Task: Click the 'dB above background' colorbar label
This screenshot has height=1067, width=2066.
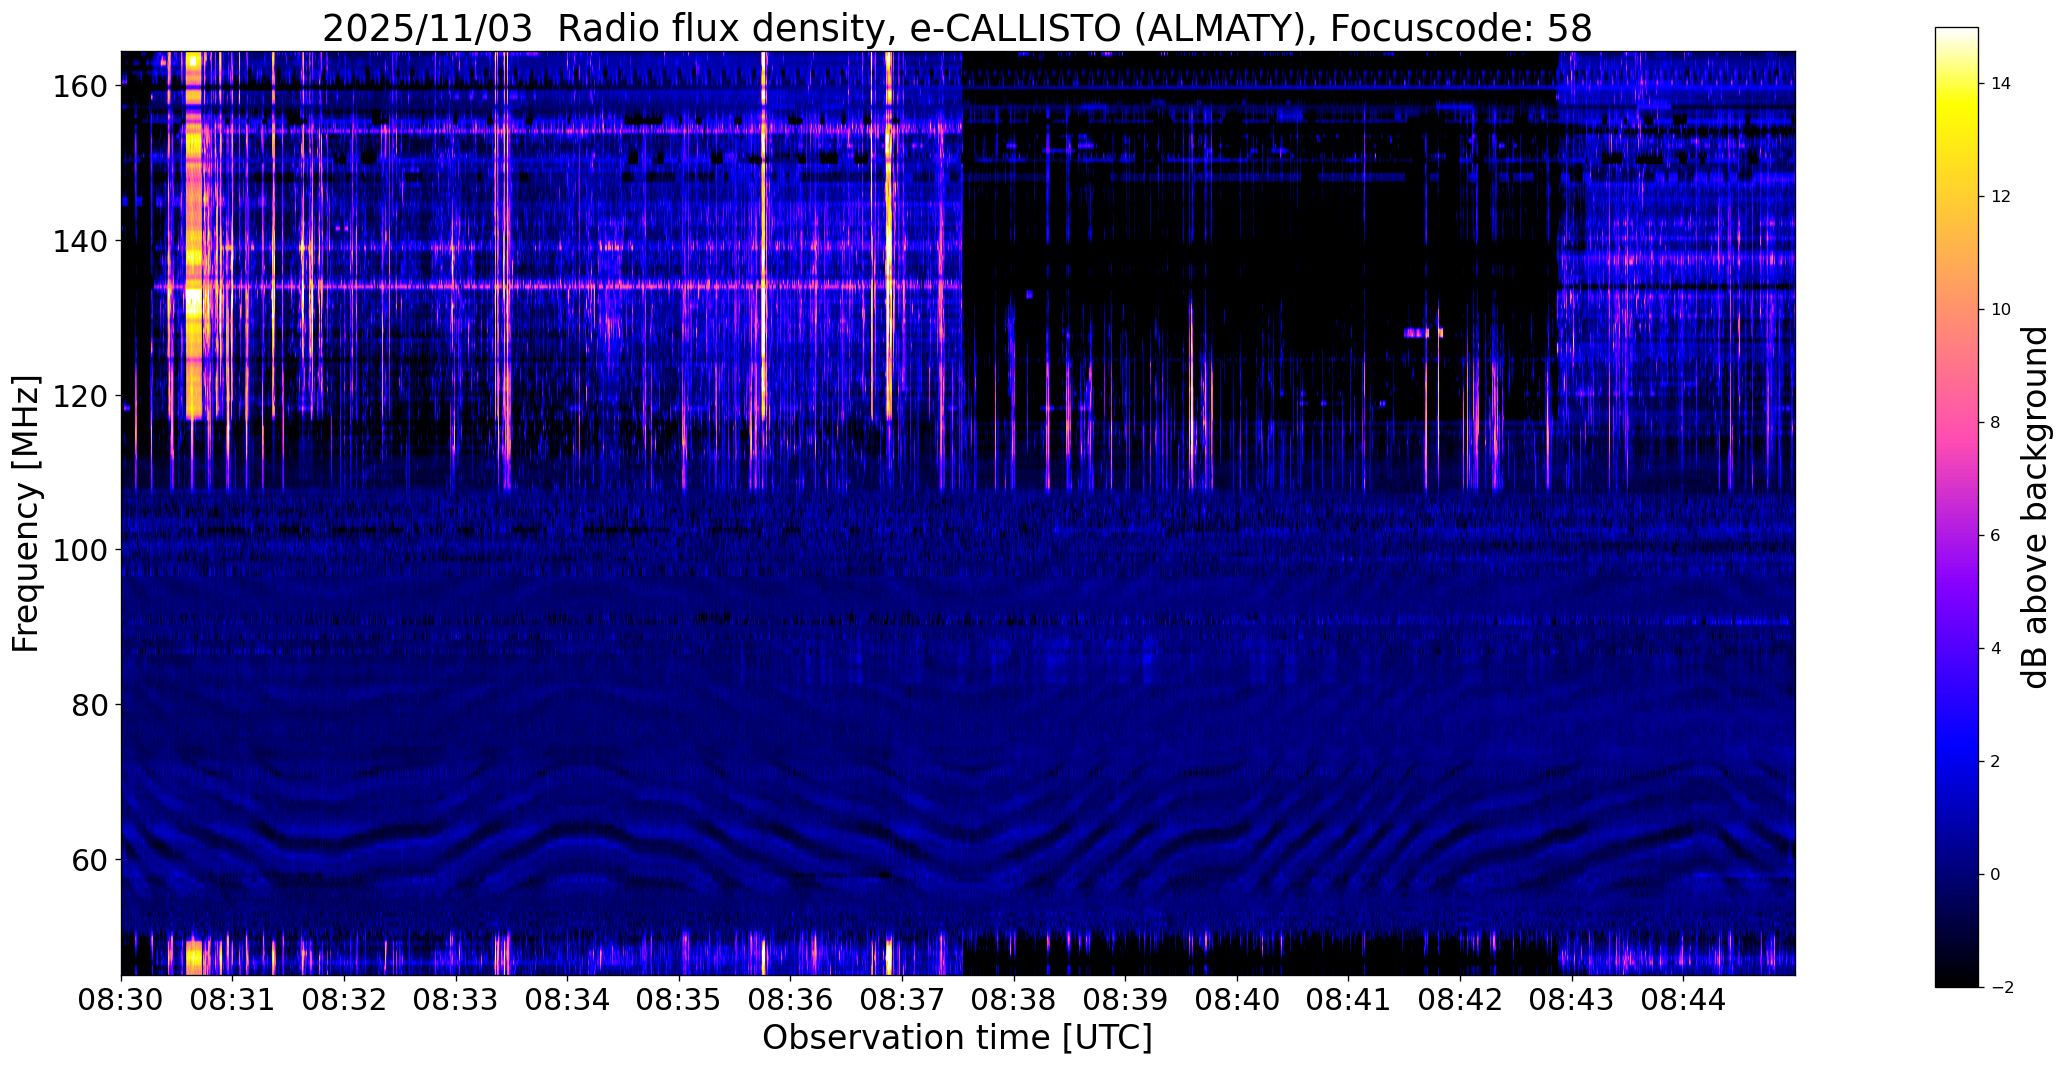Action: (2035, 507)
